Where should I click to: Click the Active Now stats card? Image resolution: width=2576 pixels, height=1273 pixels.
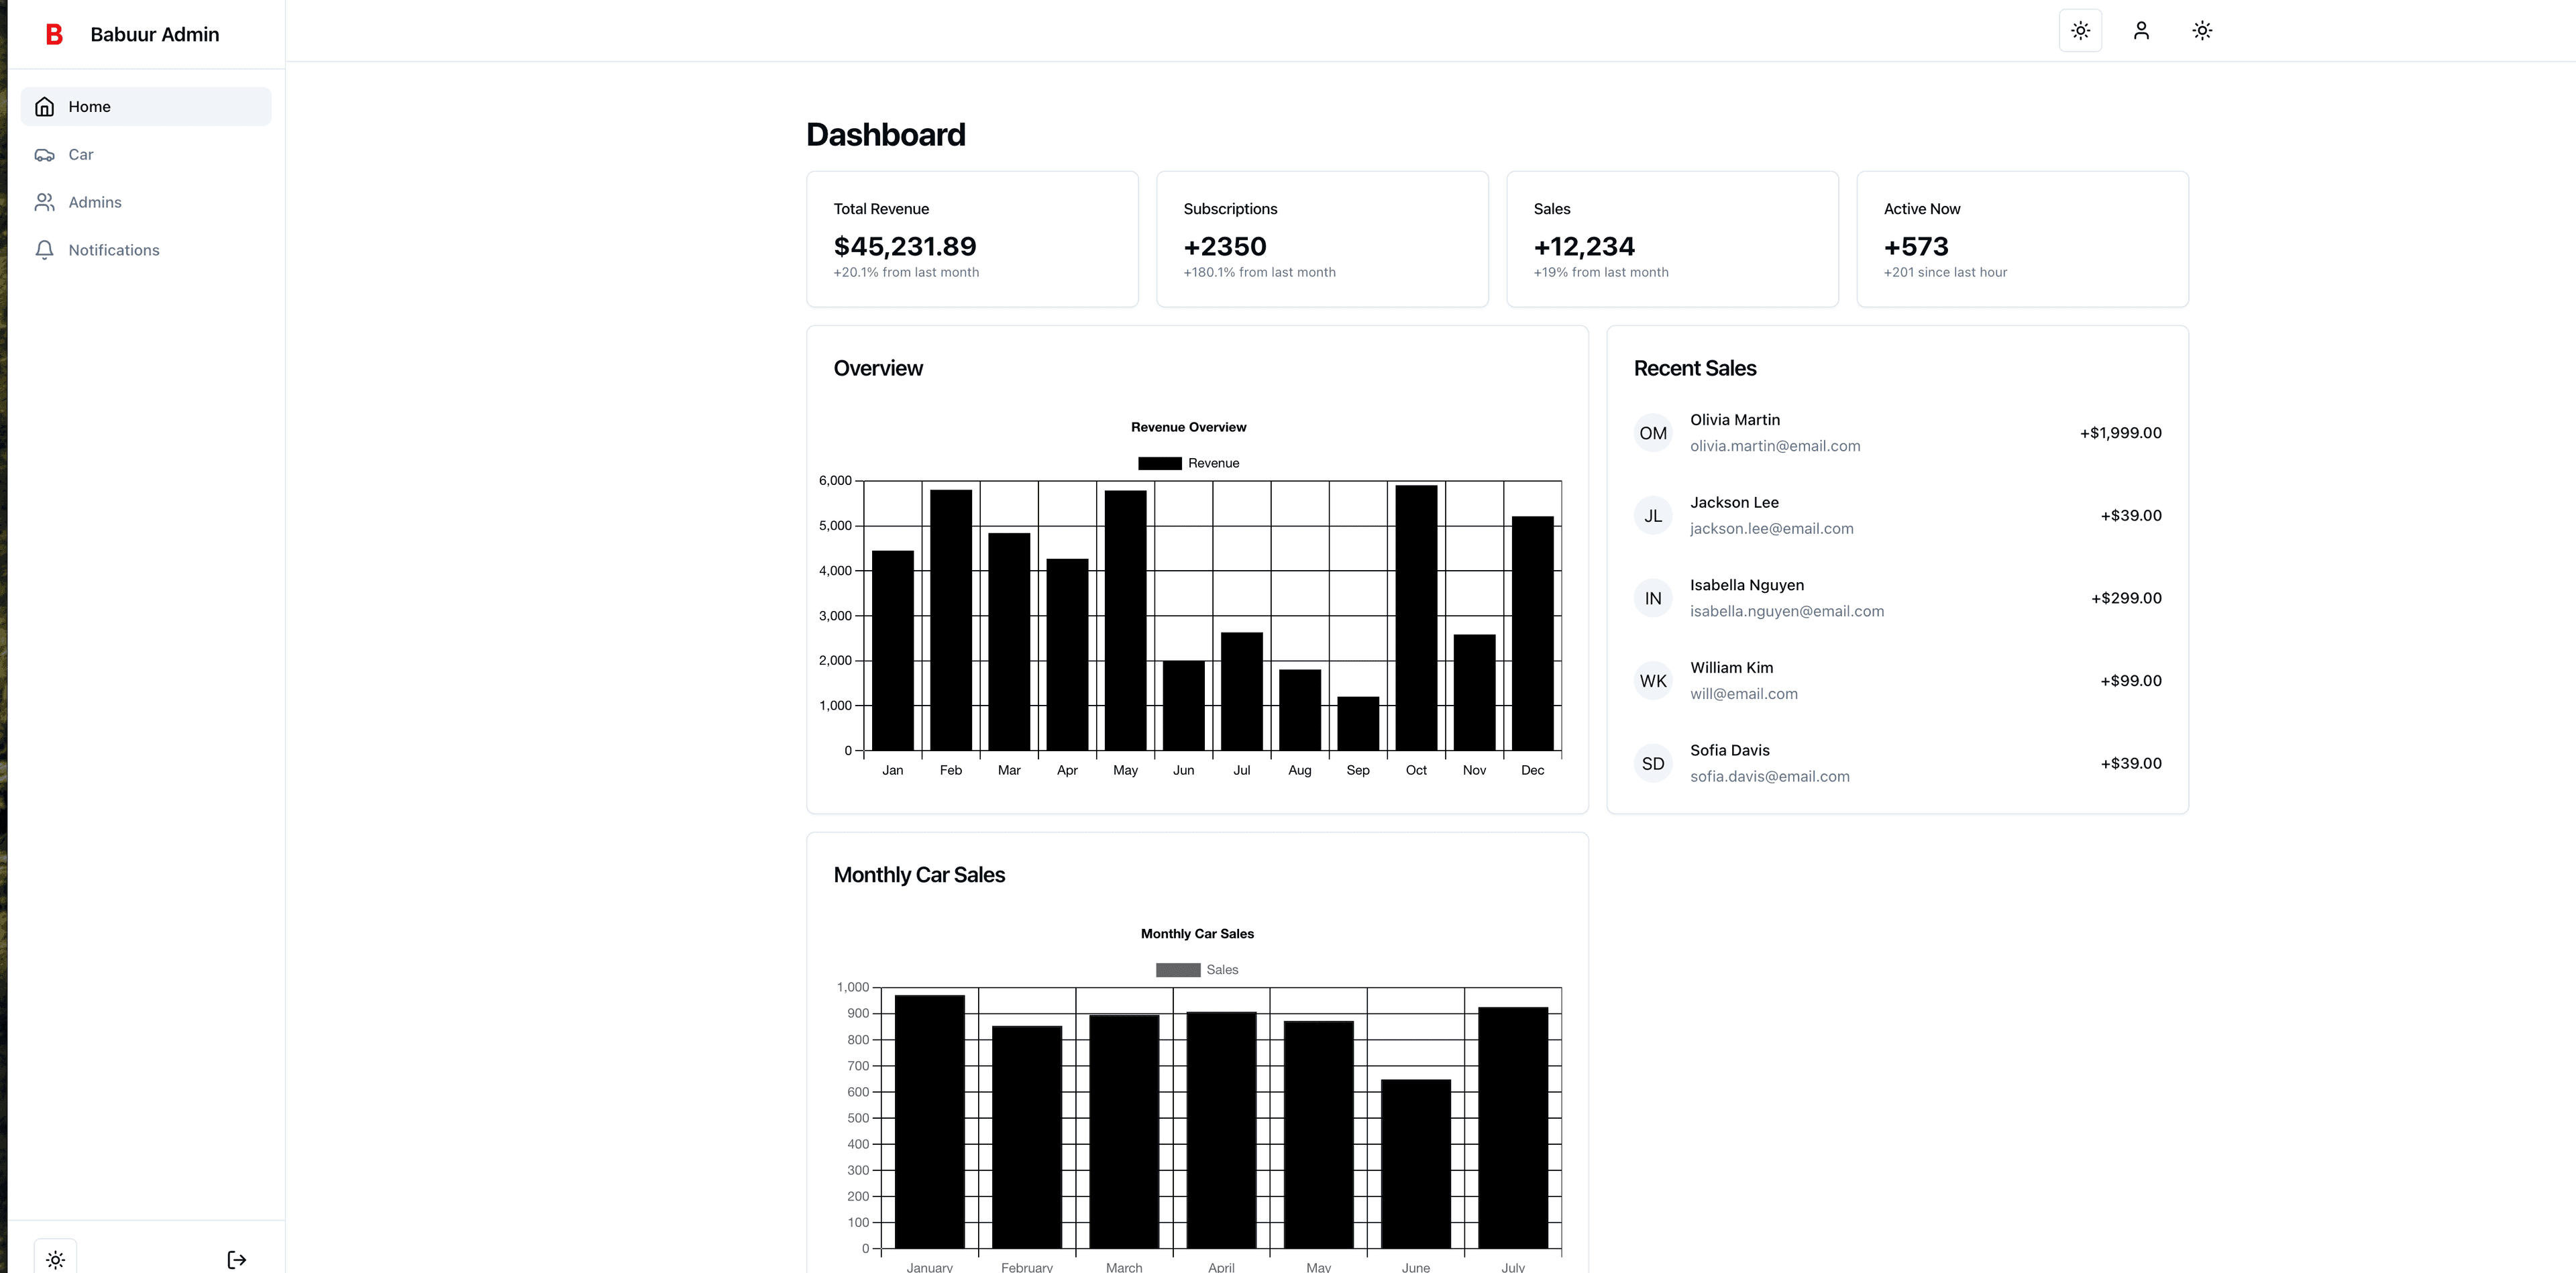(x=2022, y=239)
